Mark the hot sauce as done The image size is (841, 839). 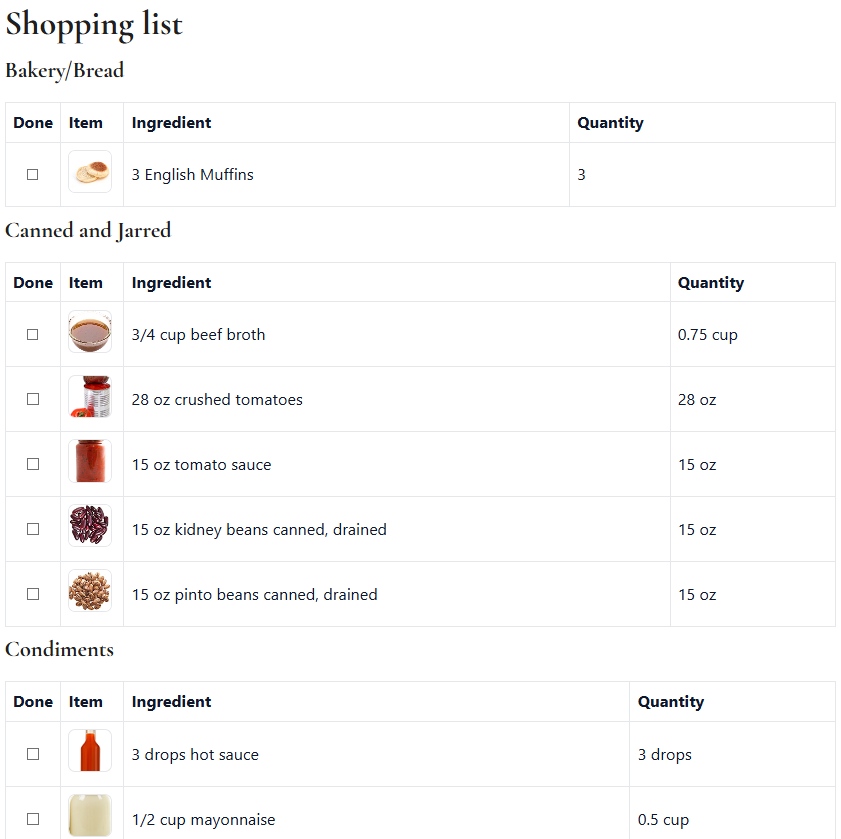[32, 754]
